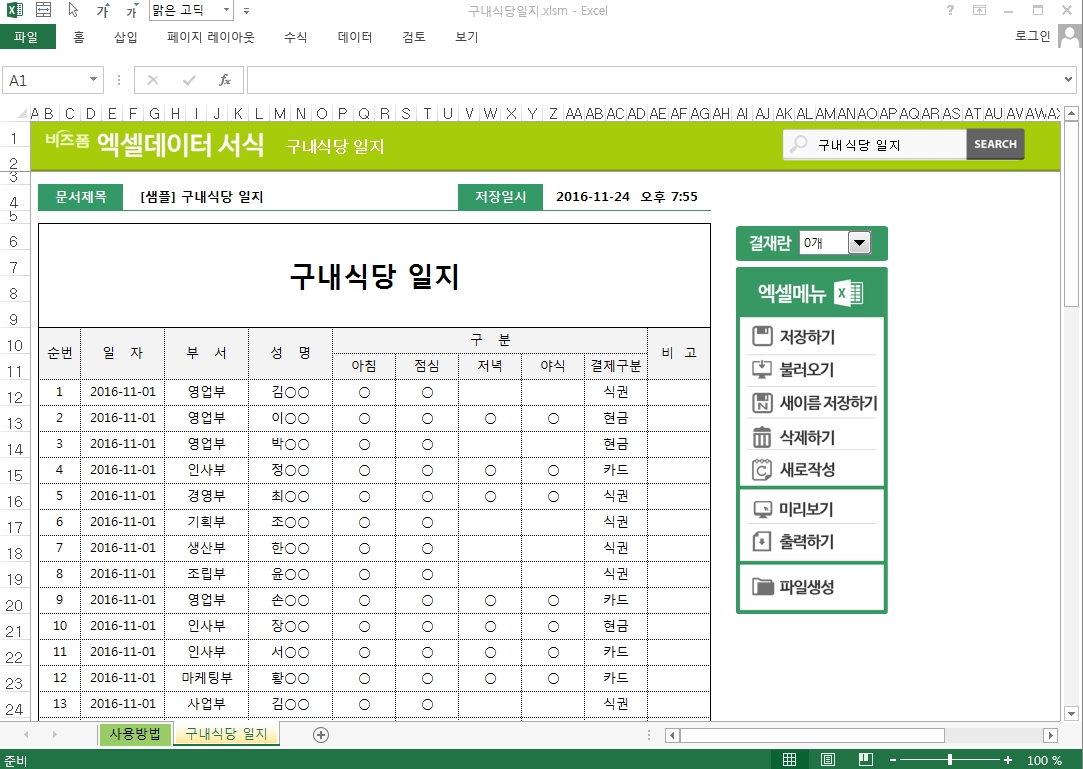Open the 보기 ribbon tab
The width and height of the screenshot is (1083, 769).
(x=466, y=37)
